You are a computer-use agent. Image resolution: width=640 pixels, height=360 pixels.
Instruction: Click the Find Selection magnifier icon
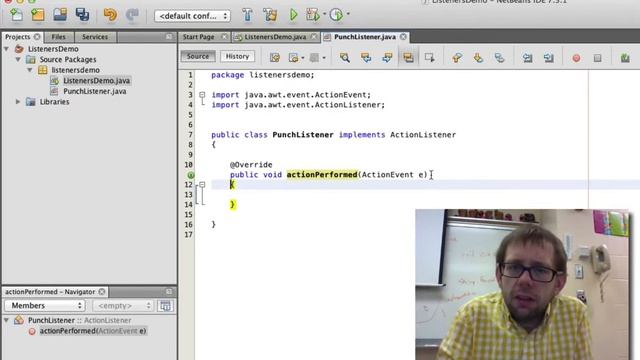click(344, 58)
